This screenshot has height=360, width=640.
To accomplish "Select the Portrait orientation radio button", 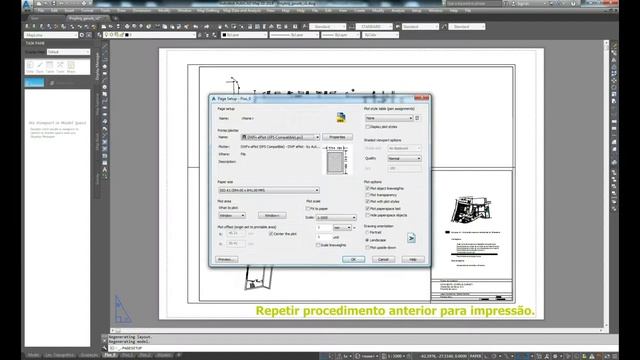I will [367, 233].
